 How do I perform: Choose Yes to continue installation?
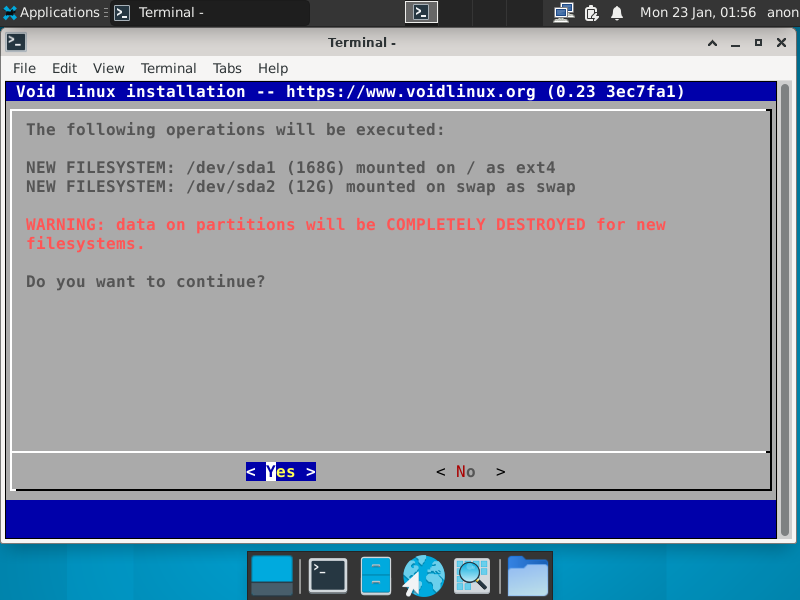click(281, 471)
